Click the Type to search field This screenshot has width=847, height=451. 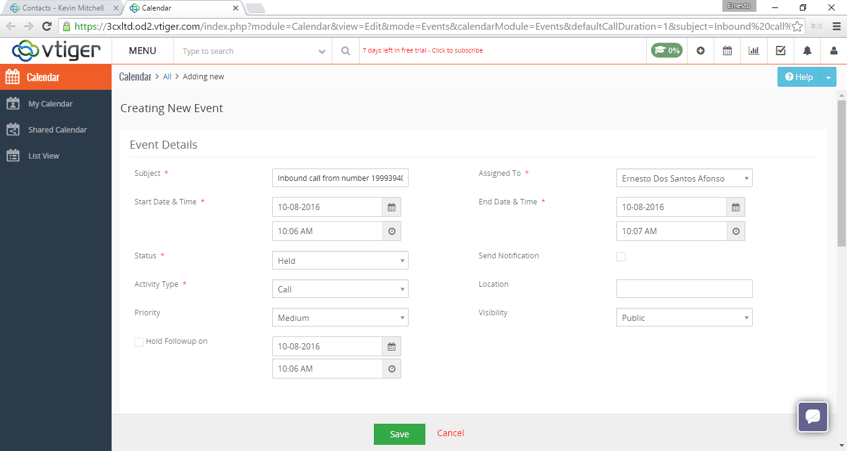point(246,51)
